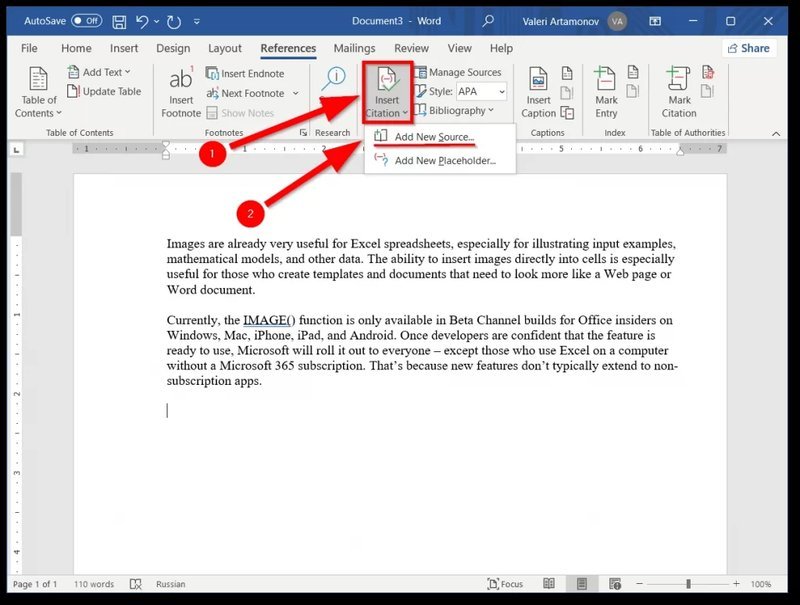The height and width of the screenshot is (605, 800).
Task: Click the Save disk icon
Action: [x=119, y=21]
